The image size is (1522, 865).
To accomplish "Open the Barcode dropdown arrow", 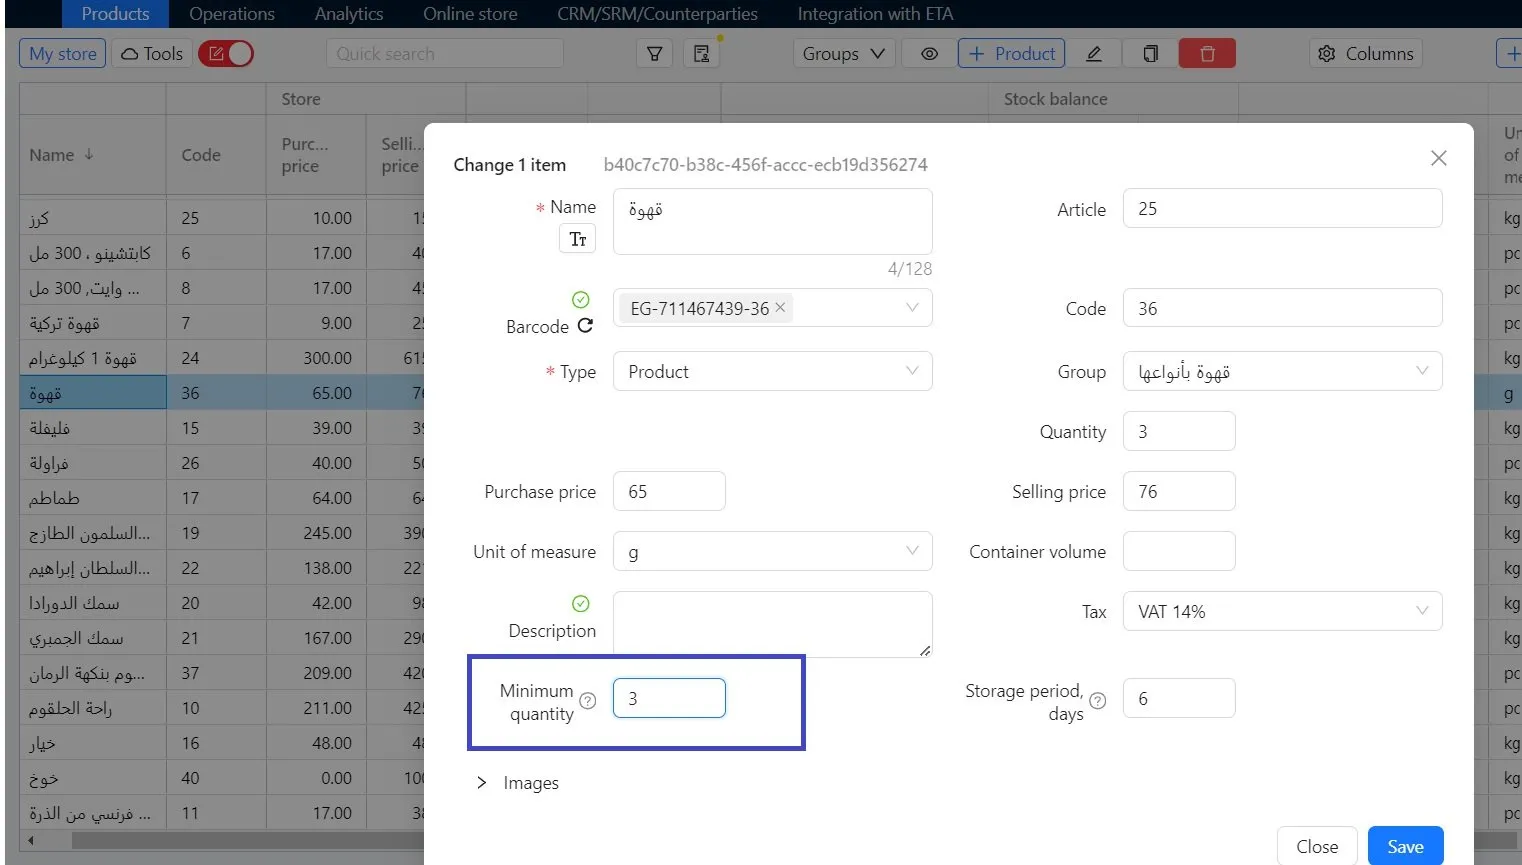I will tap(912, 308).
